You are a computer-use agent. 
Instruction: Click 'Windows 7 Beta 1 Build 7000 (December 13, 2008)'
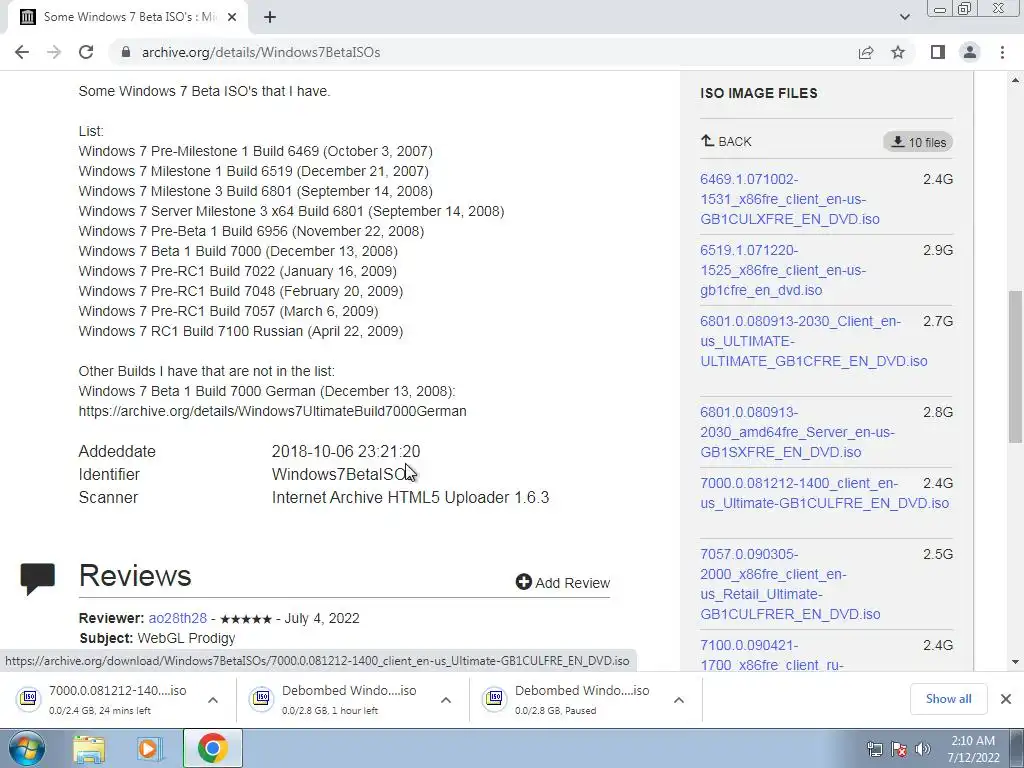click(x=238, y=251)
